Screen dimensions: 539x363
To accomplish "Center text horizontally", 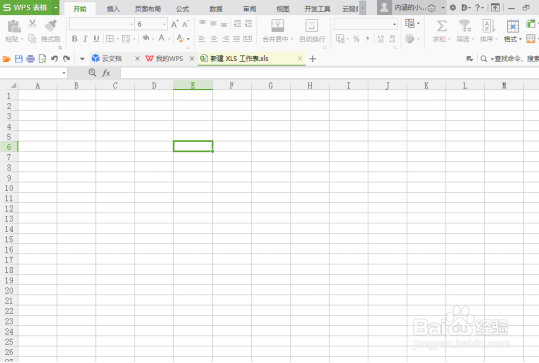I will coord(213,39).
